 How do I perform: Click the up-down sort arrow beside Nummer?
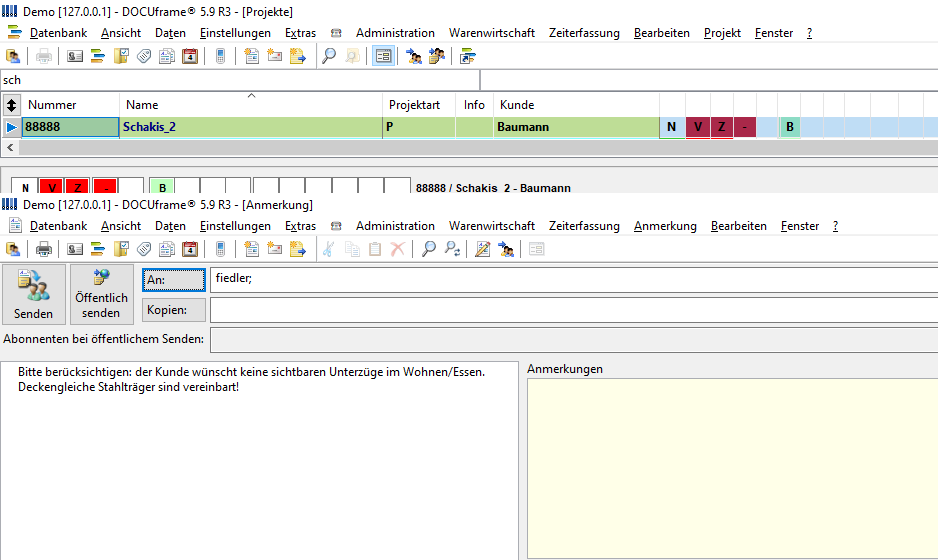point(11,105)
